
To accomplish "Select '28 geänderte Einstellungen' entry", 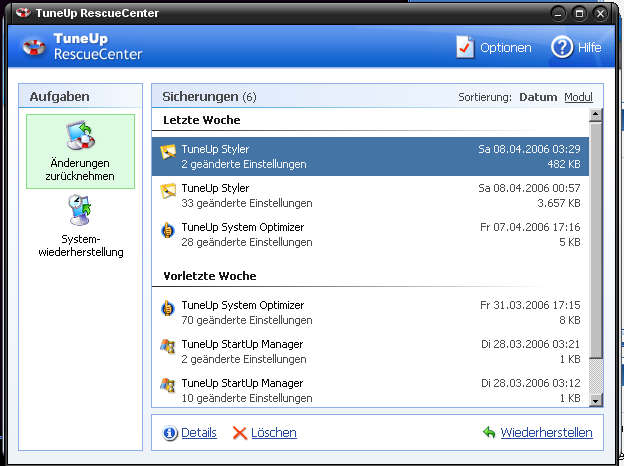I will (x=247, y=242).
